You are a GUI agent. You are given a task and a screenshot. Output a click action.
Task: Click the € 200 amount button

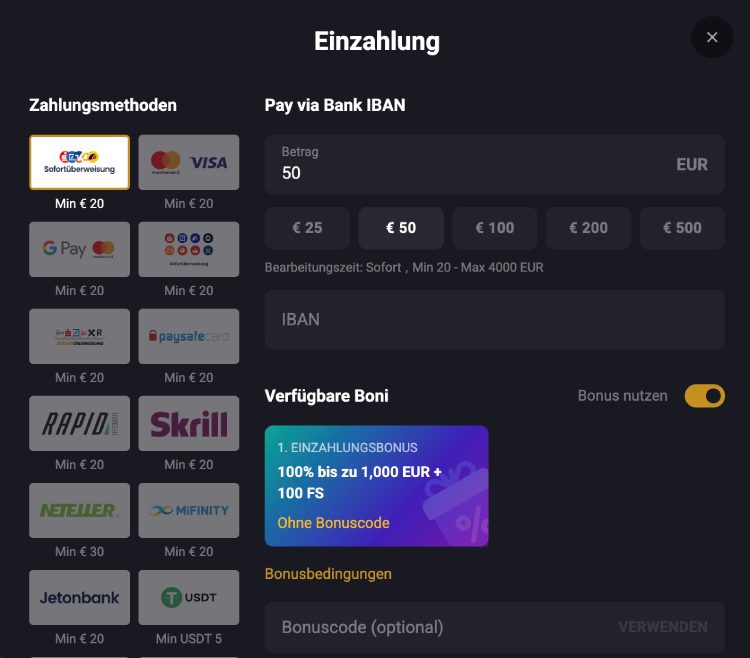click(588, 228)
